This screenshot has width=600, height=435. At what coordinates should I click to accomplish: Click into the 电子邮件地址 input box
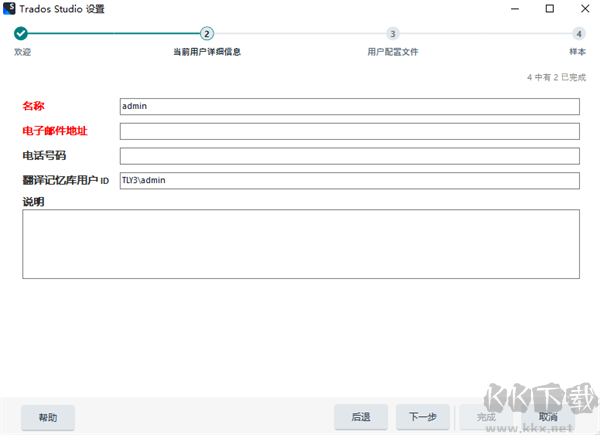pyautogui.click(x=349, y=131)
